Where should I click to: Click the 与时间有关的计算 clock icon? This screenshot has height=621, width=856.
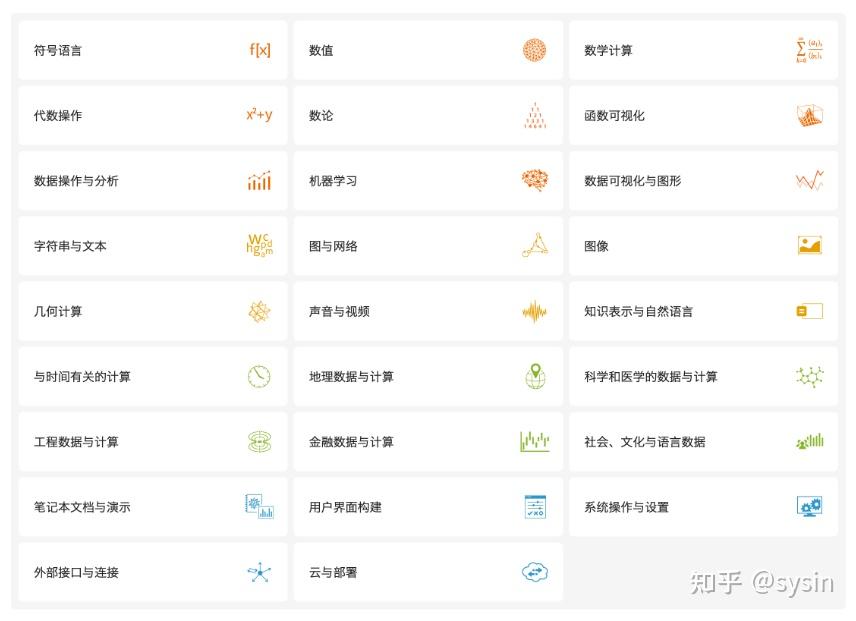(x=259, y=376)
